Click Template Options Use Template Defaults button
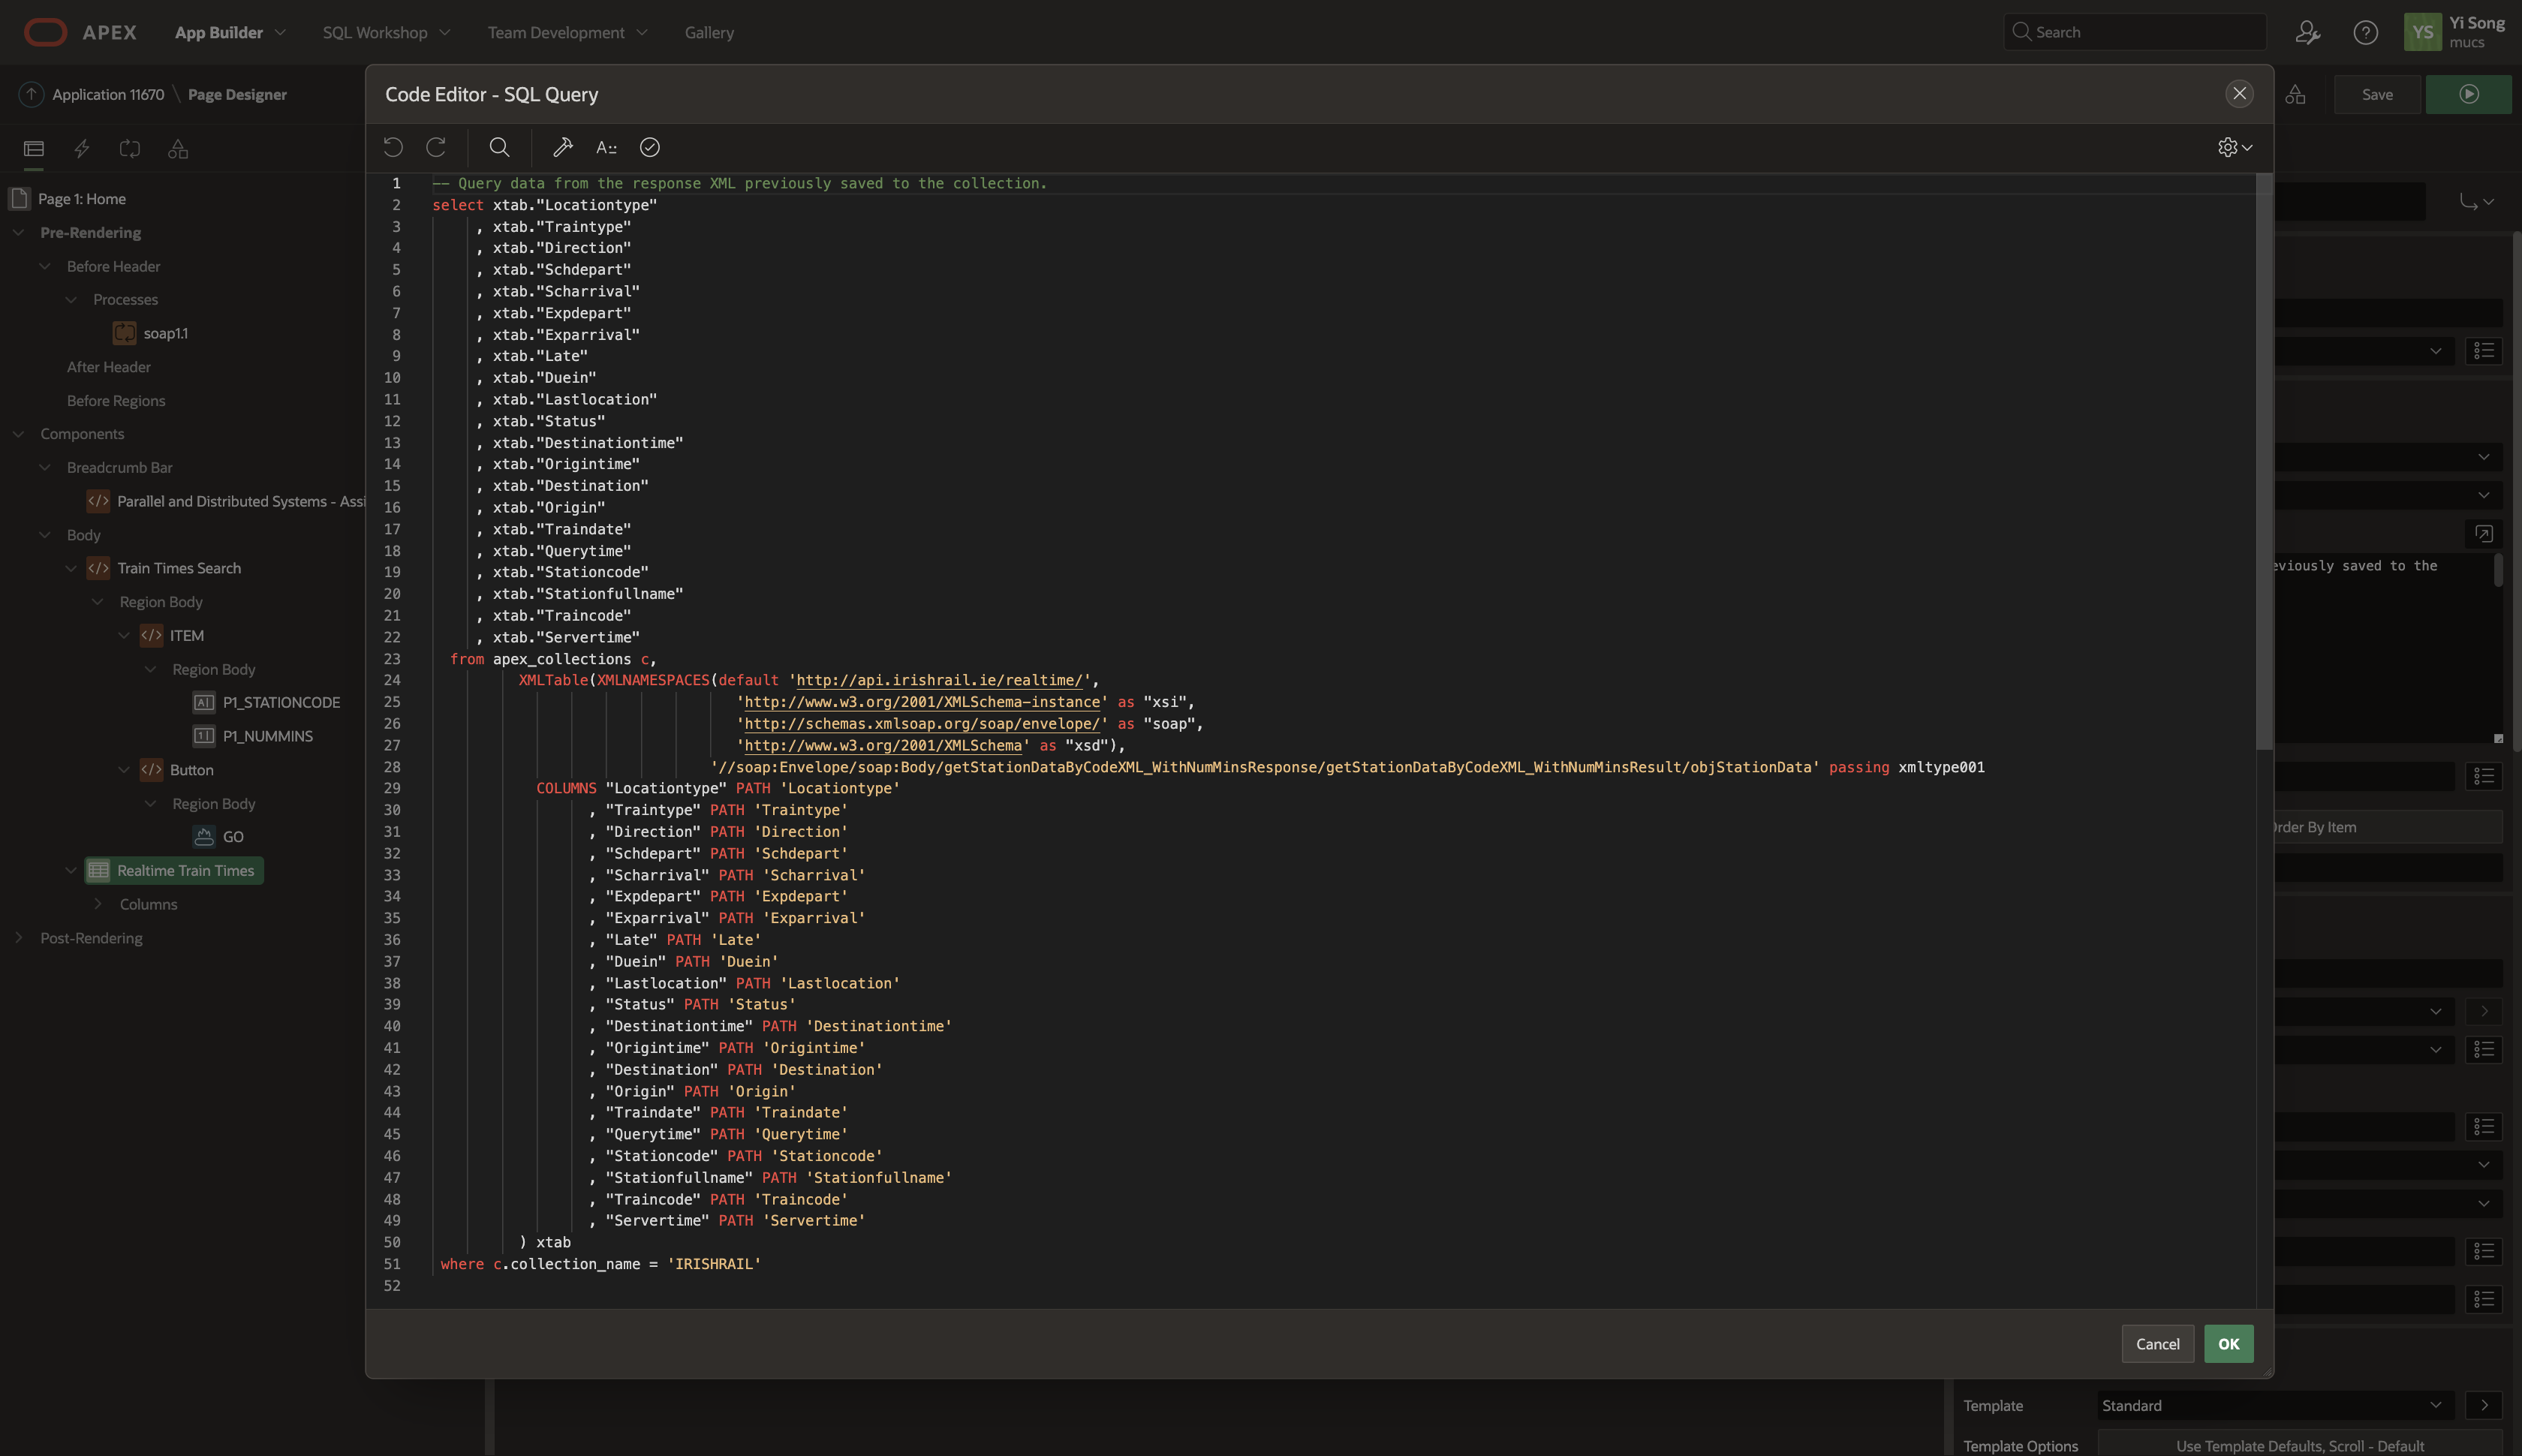The image size is (2522, 1456). pyautogui.click(x=2299, y=1446)
